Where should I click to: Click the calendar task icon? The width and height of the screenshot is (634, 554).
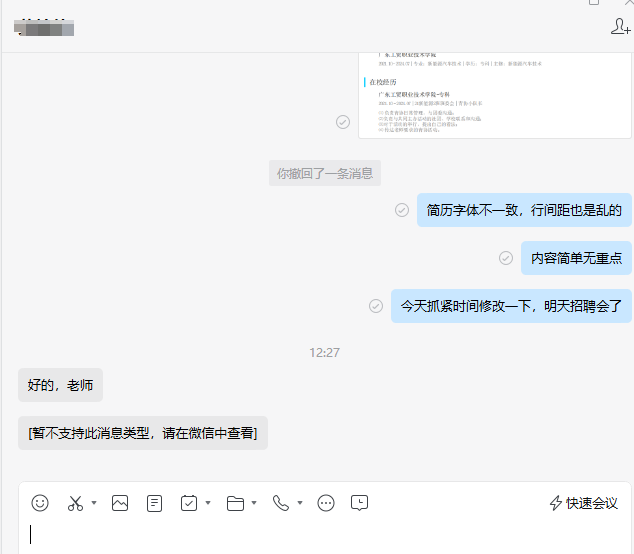click(189, 503)
